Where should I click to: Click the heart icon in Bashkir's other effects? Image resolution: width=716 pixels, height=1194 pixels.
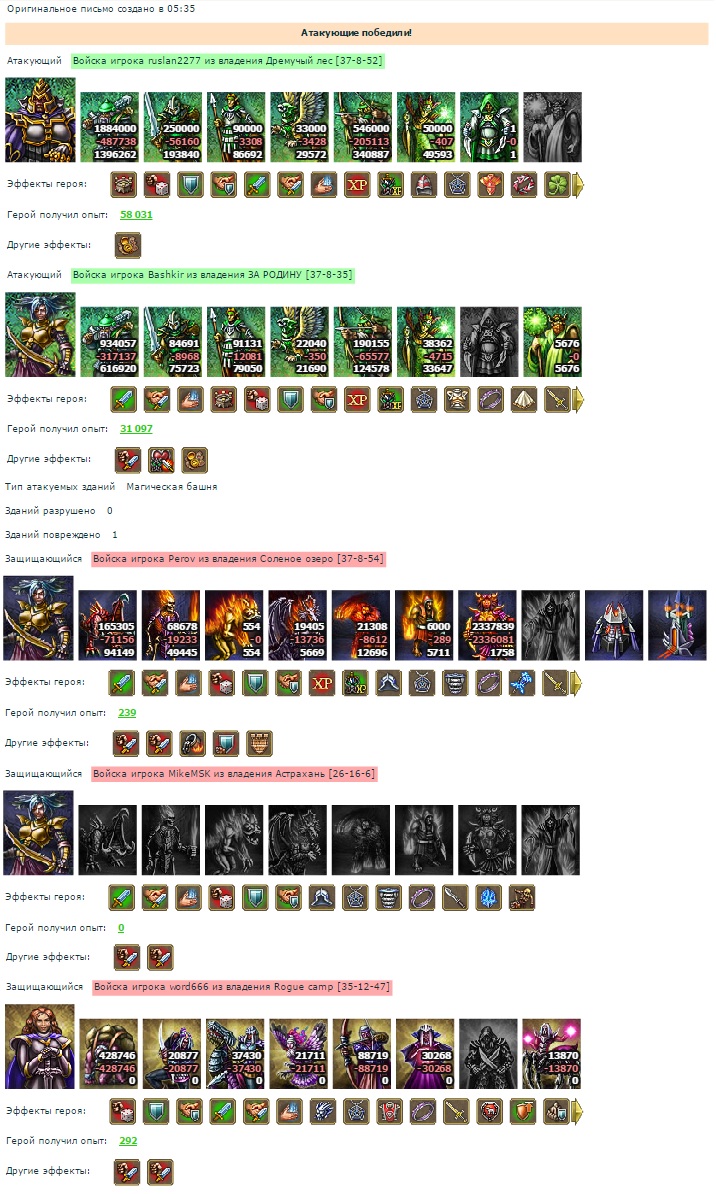pos(161,460)
